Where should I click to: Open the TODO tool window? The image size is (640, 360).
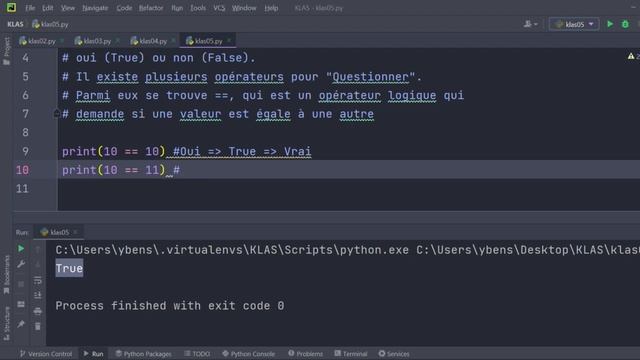197,353
